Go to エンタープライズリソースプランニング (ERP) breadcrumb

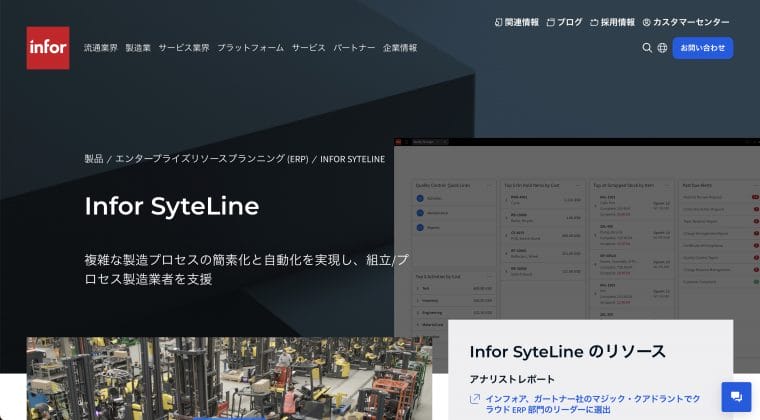pos(211,159)
